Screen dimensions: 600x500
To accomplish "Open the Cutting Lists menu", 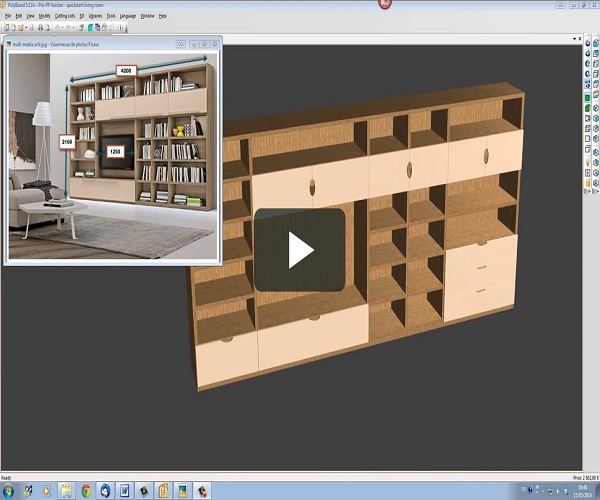I will 65,16.
